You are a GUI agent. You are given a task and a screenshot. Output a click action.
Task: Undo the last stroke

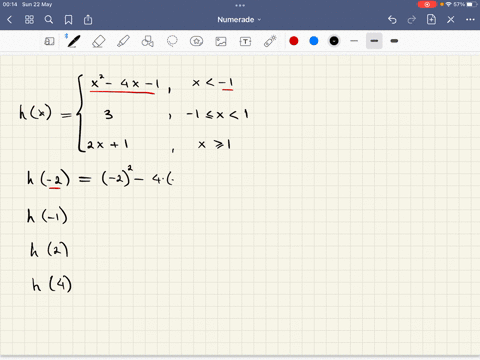click(x=392, y=20)
